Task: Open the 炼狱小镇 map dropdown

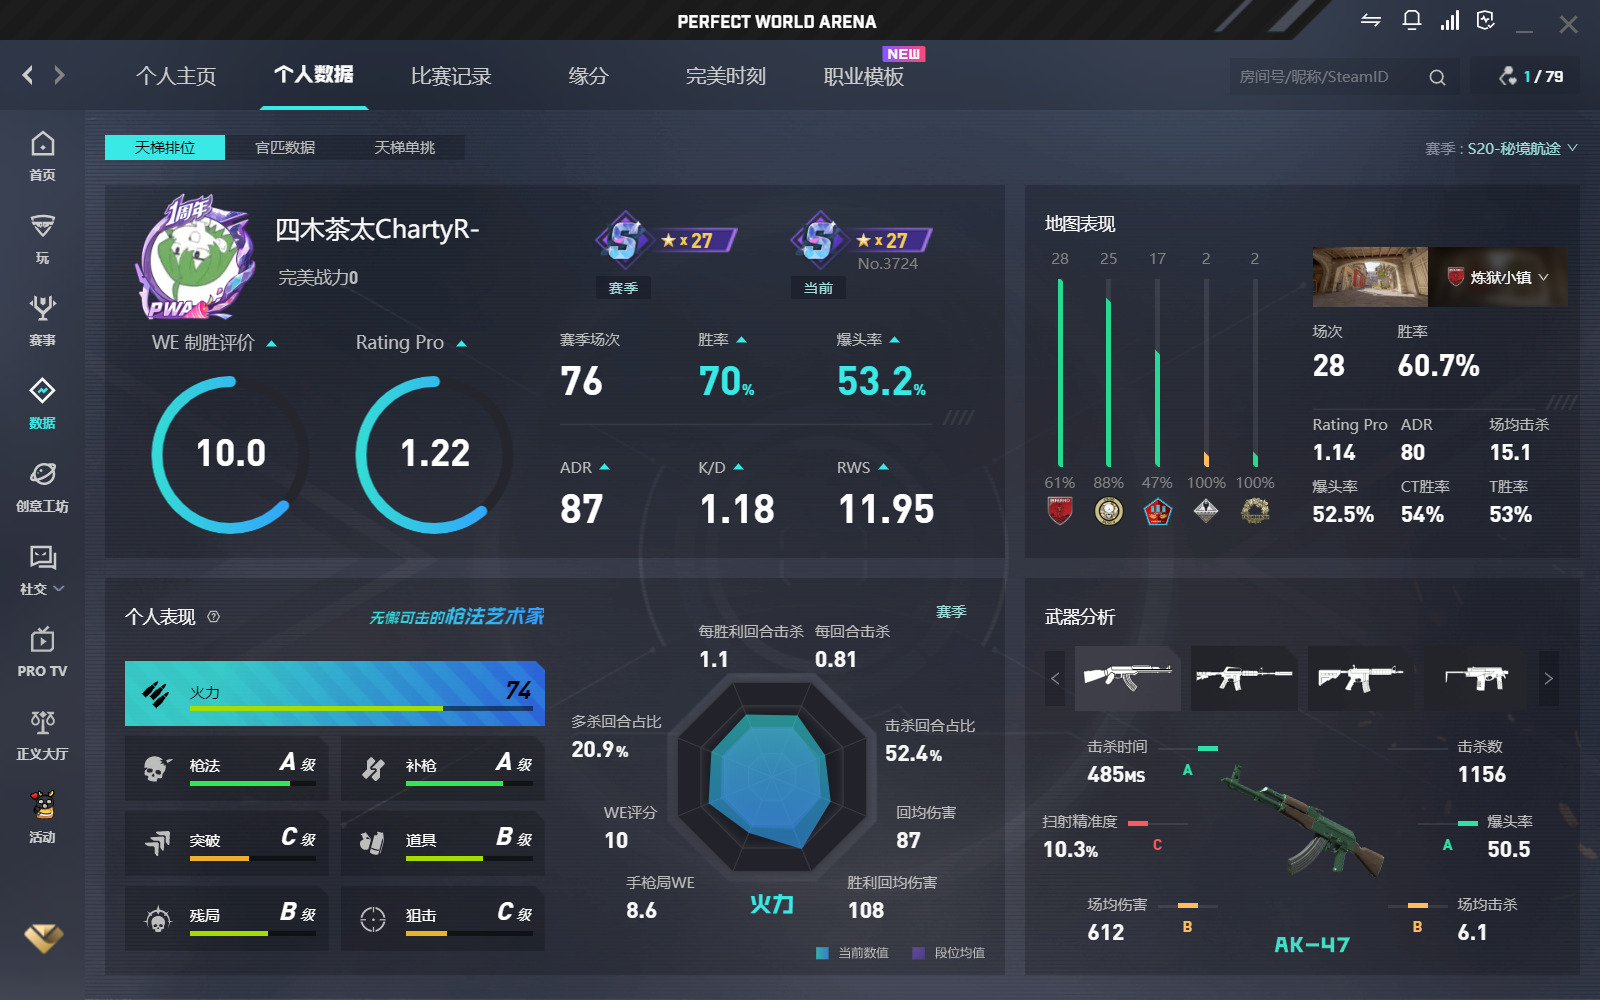Action: coord(1498,277)
